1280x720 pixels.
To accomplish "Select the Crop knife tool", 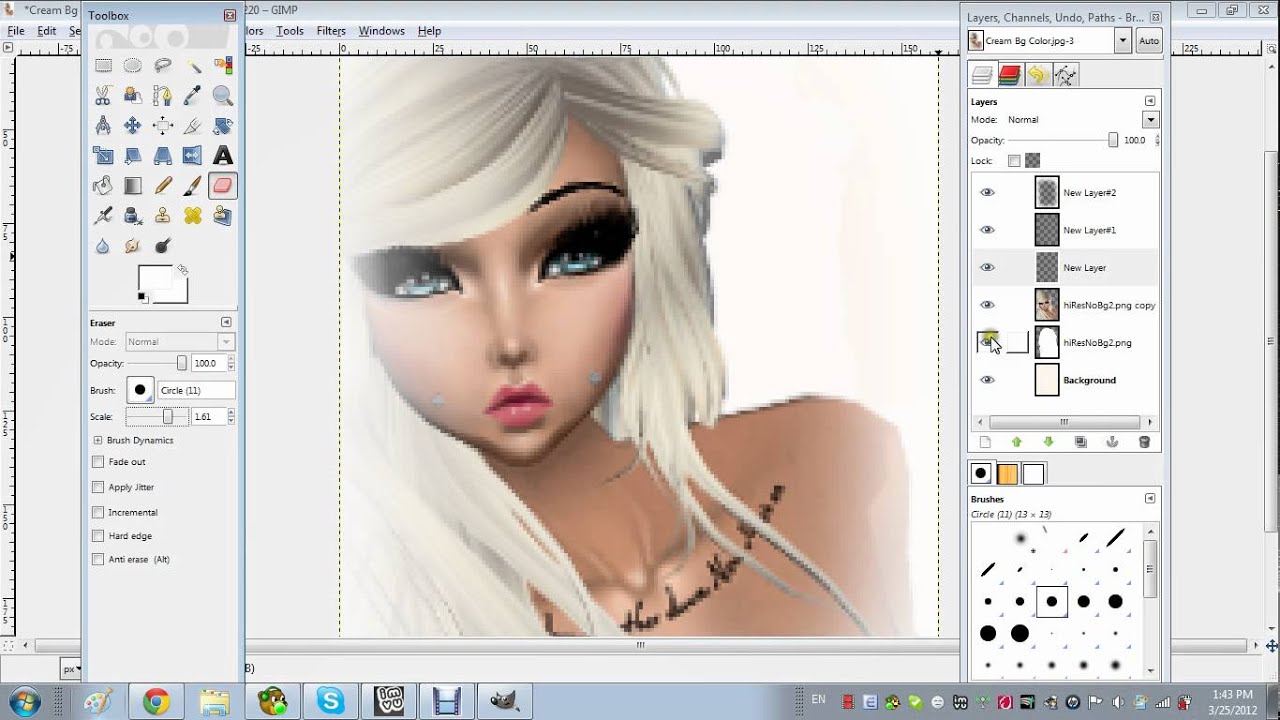I will (x=193, y=126).
